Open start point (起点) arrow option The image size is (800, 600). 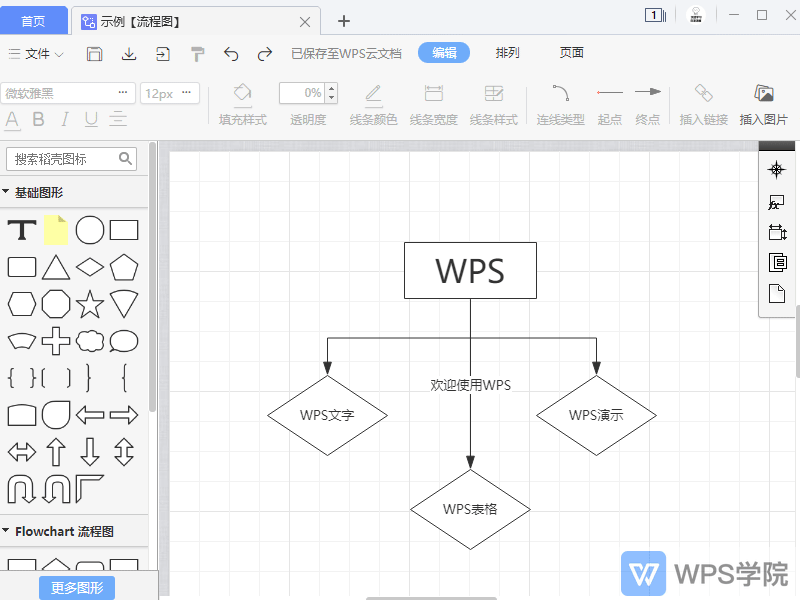pos(610,105)
